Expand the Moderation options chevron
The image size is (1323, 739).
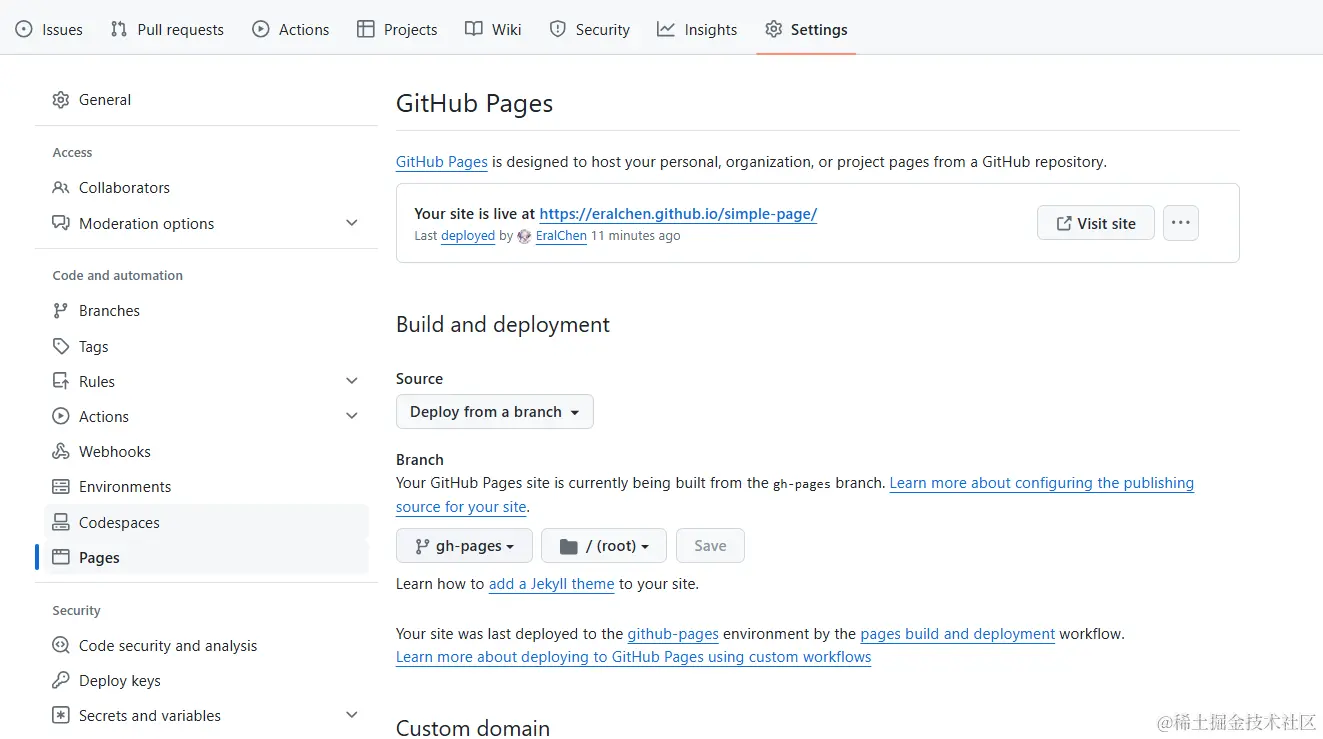pos(352,223)
